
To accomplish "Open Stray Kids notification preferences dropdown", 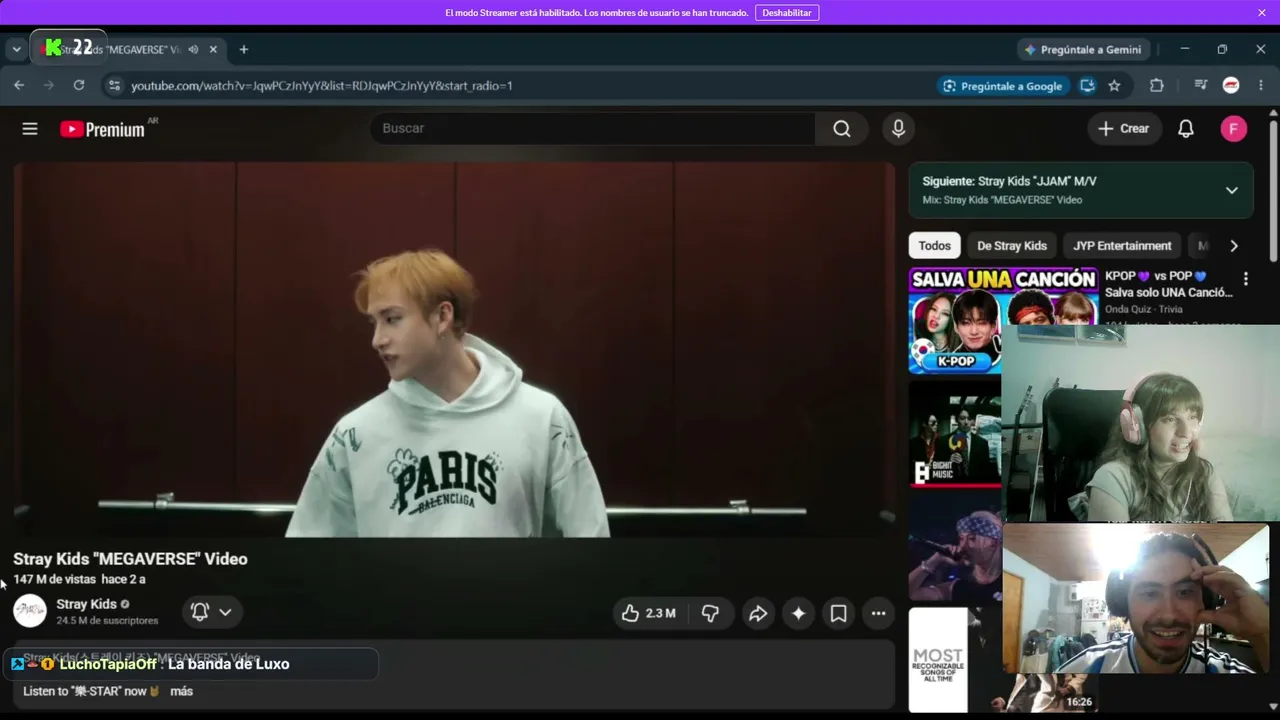I will (211, 612).
